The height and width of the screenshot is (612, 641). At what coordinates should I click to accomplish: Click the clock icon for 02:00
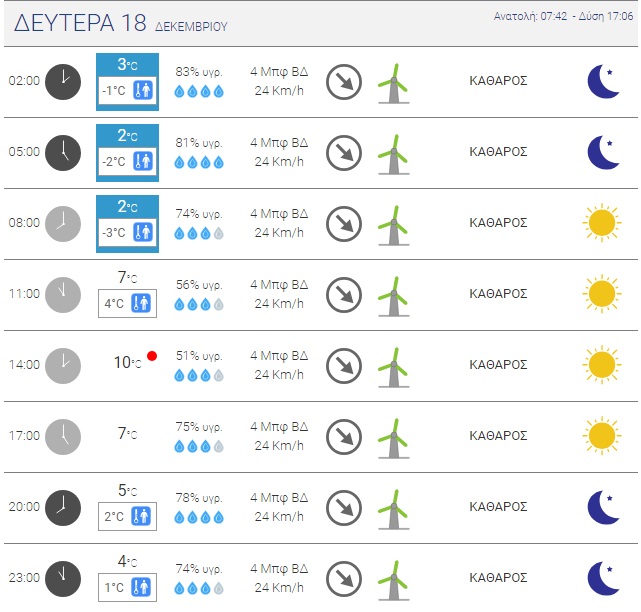coord(62,81)
